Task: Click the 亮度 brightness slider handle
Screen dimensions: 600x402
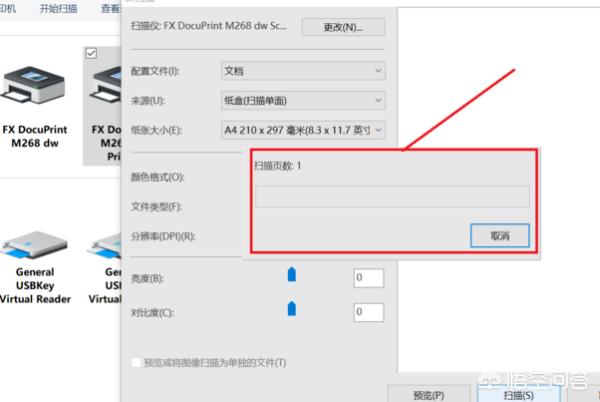Action: coord(292,274)
